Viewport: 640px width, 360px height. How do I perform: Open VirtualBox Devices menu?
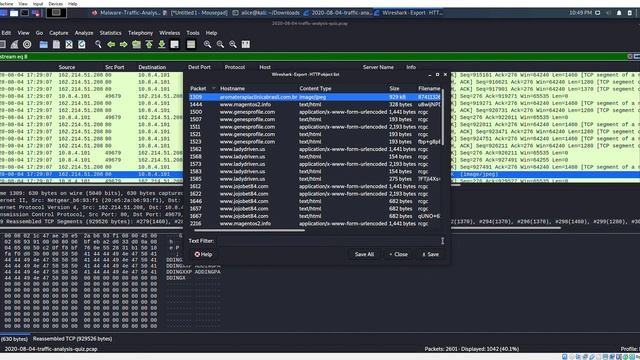56,4
